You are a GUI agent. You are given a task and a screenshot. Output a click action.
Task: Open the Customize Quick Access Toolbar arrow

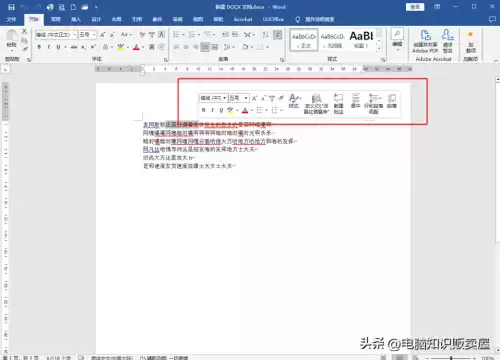tap(96, 7)
